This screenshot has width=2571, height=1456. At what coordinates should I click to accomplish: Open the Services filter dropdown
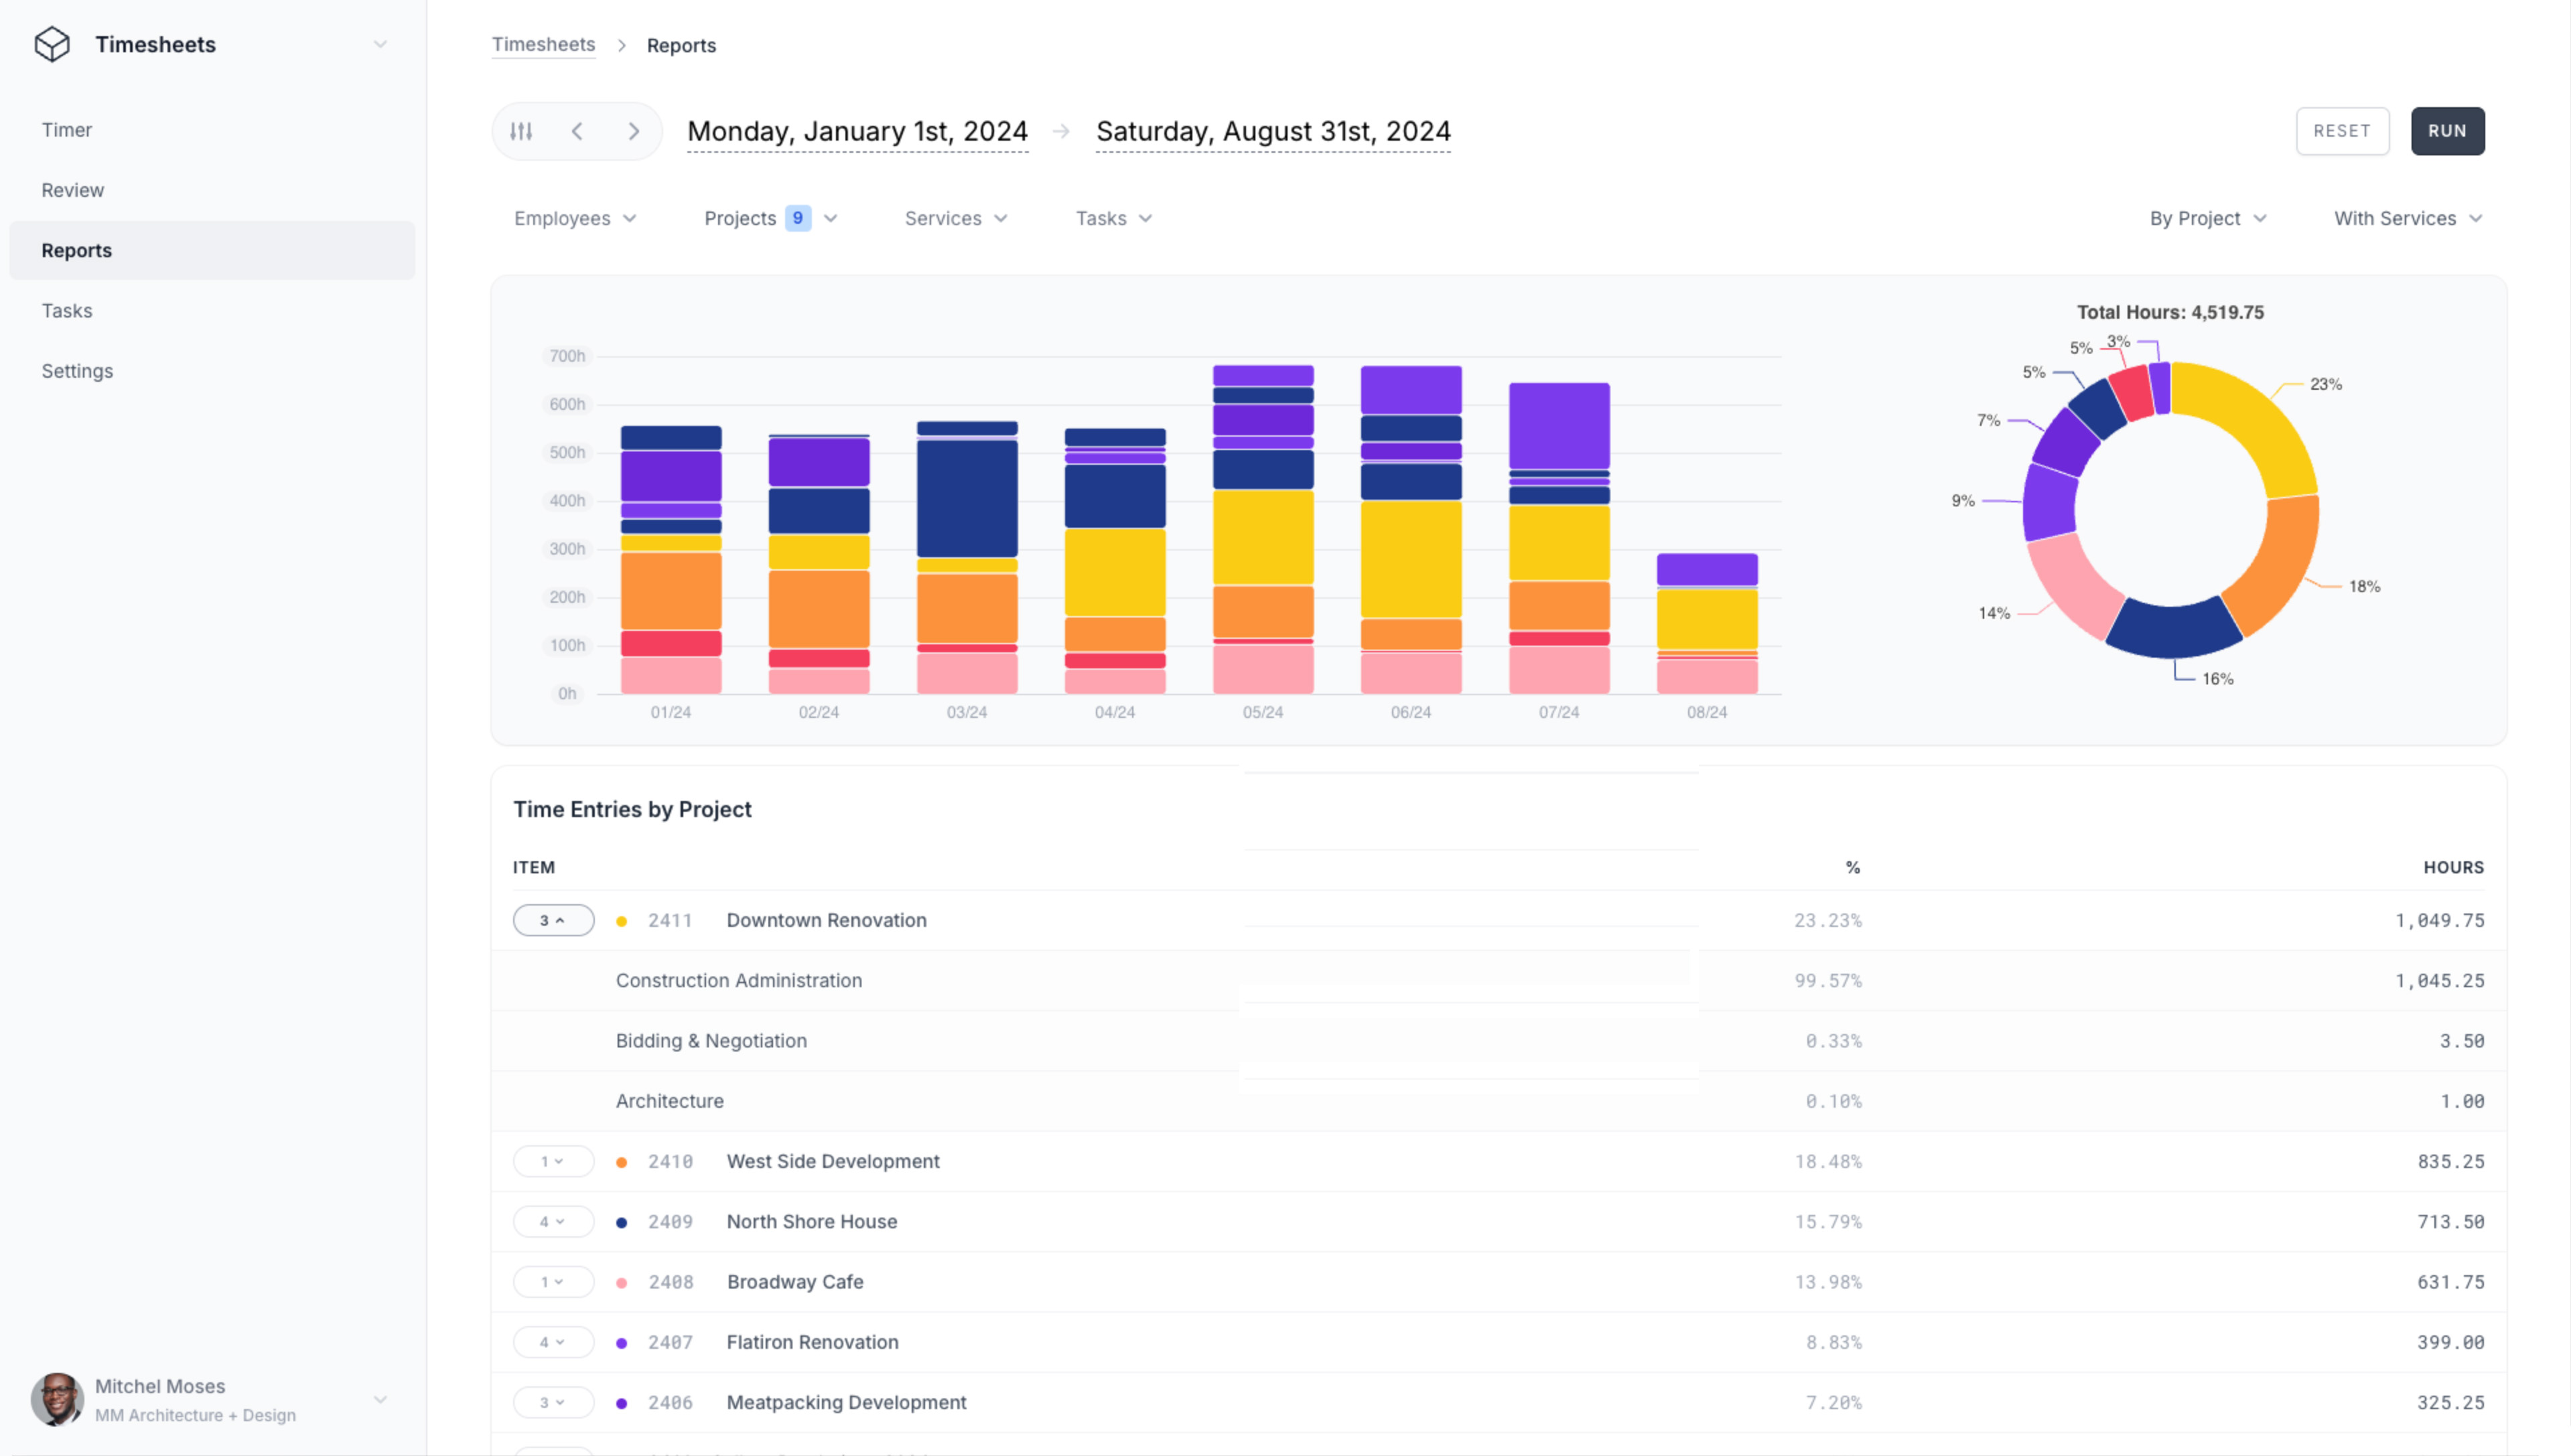[x=956, y=218]
